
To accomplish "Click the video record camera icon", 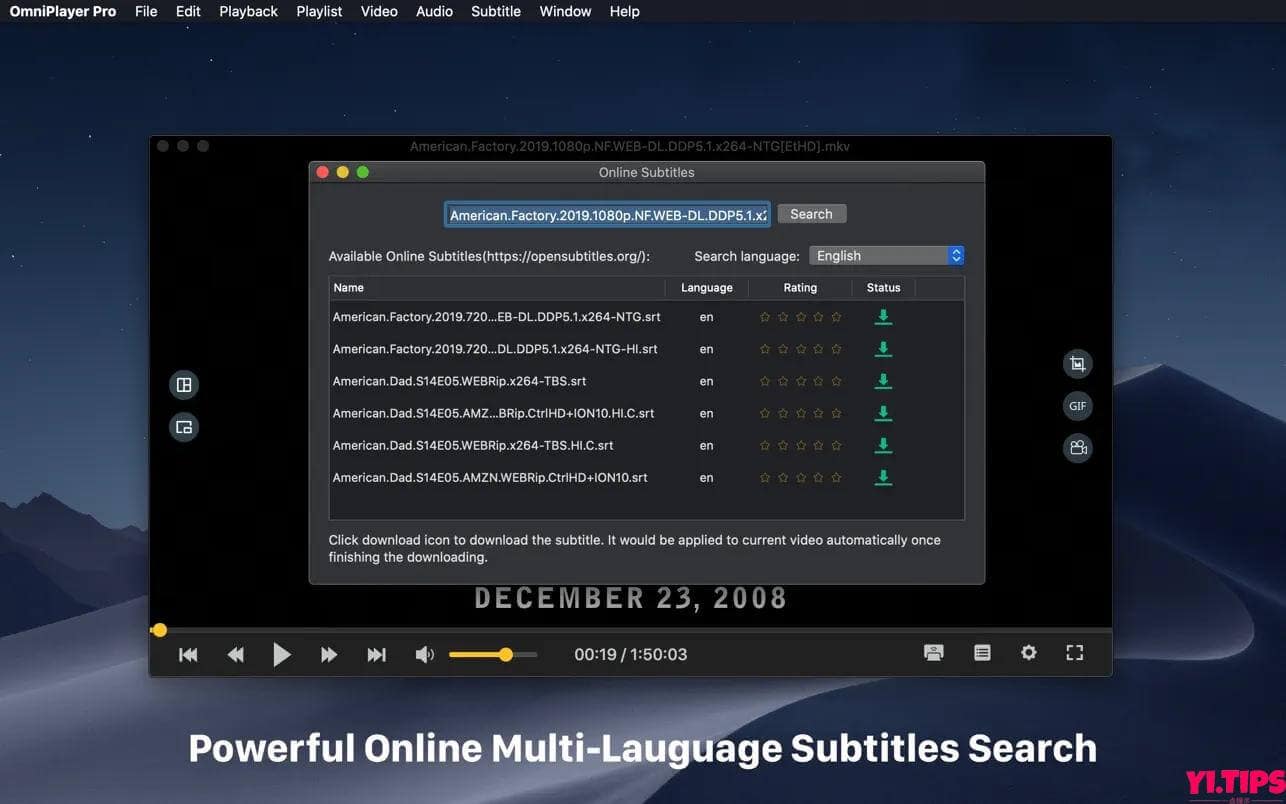I will pos(1077,448).
